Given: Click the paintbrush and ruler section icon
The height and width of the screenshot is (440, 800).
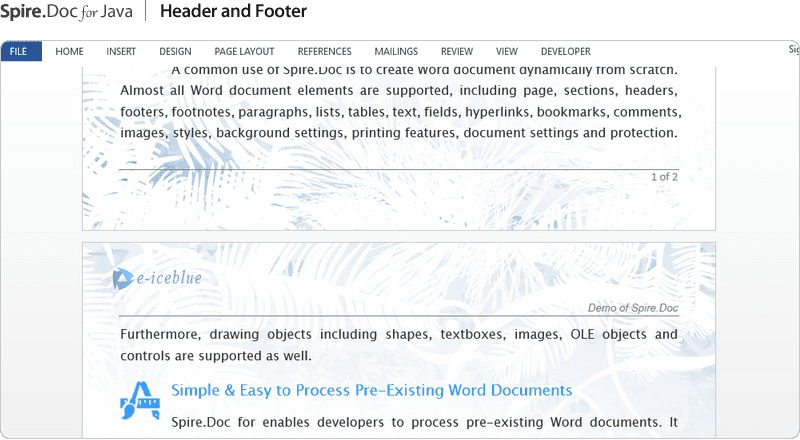Looking at the screenshot, I should pyautogui.click(x=140, y=401).
